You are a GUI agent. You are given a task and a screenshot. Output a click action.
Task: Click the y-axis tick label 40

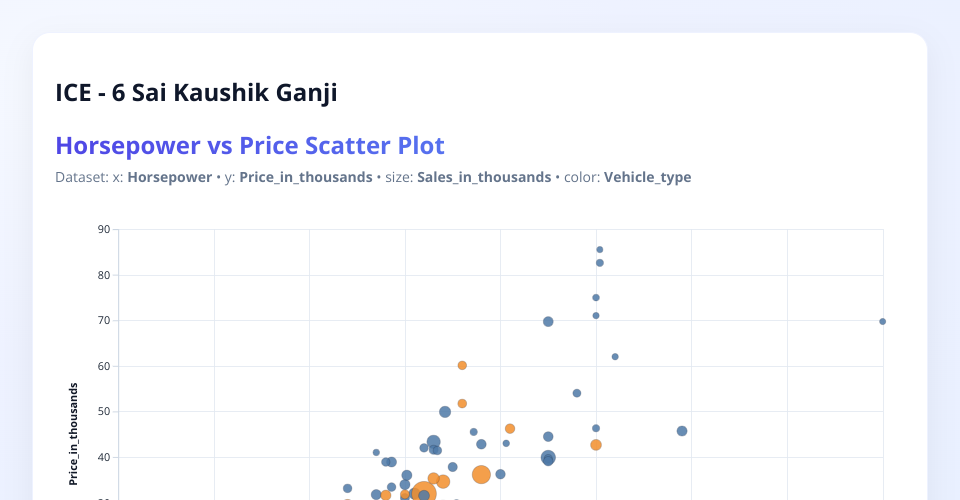[104, 457]
